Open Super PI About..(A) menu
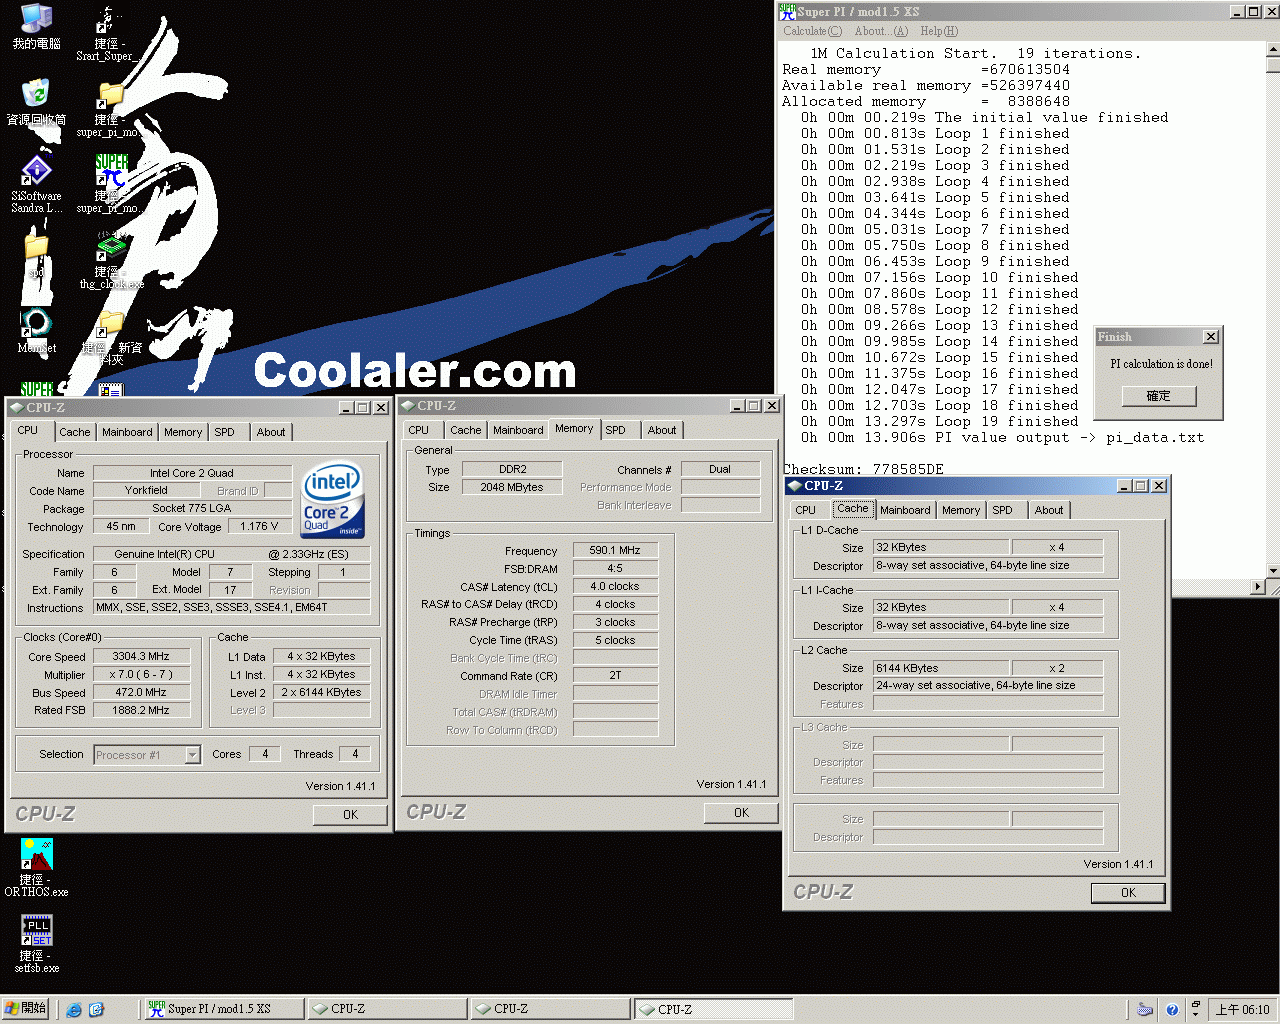 click(x=881, y=31)
